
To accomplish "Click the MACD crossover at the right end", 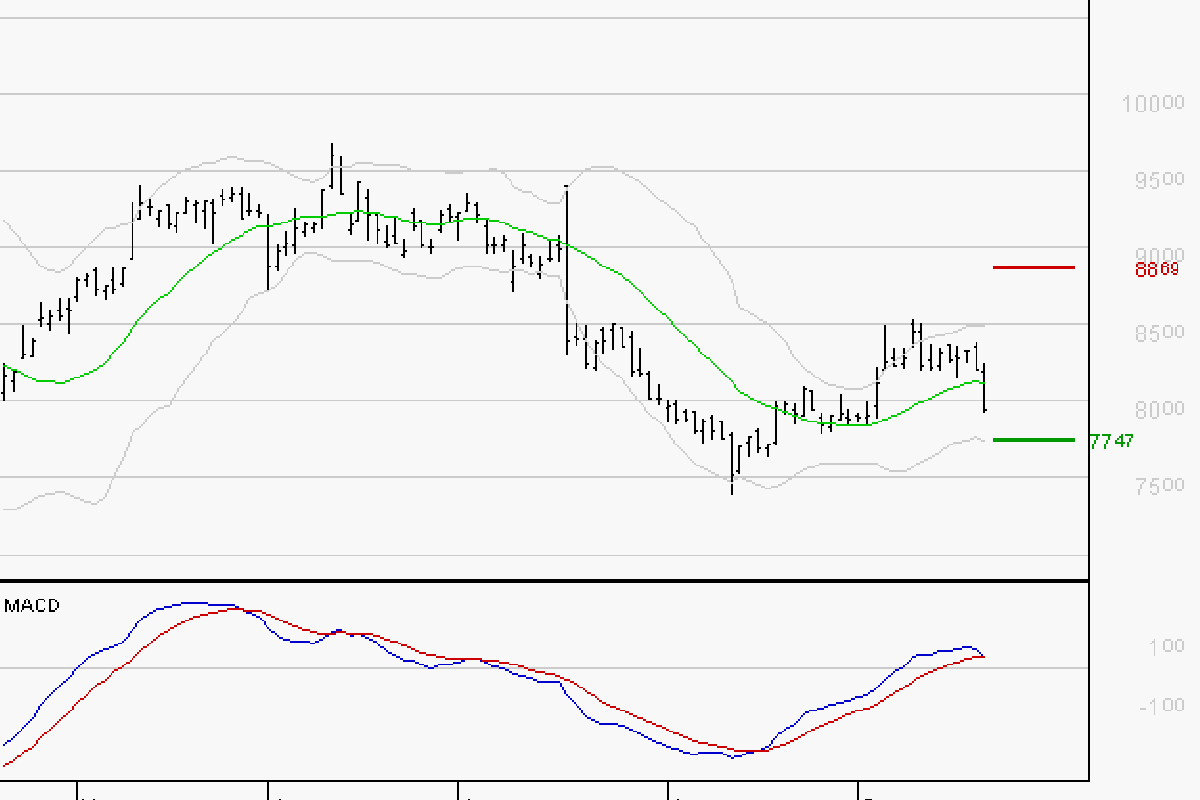I will [x=983, y=656].
